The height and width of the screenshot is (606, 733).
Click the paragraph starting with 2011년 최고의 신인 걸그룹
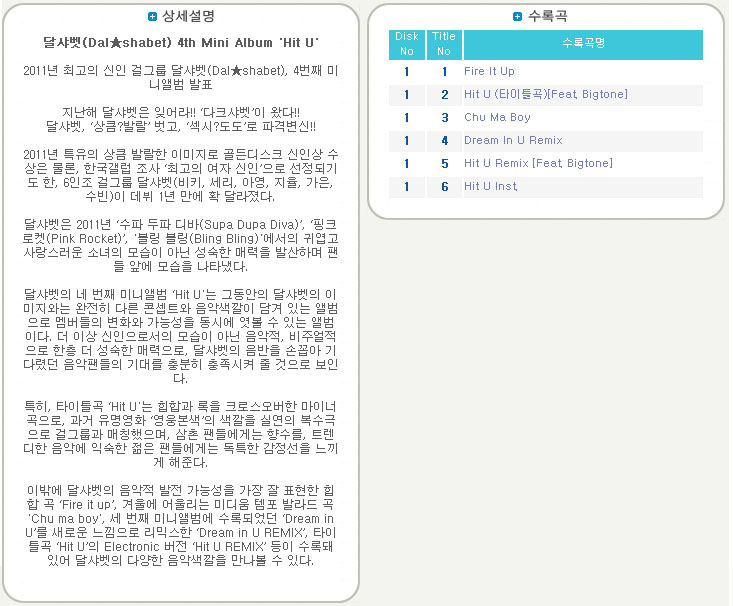180,78
